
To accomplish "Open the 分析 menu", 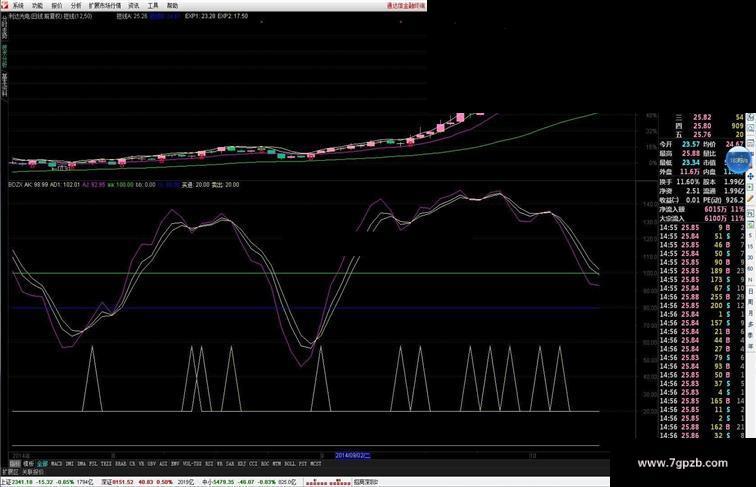I will point(76,6).
